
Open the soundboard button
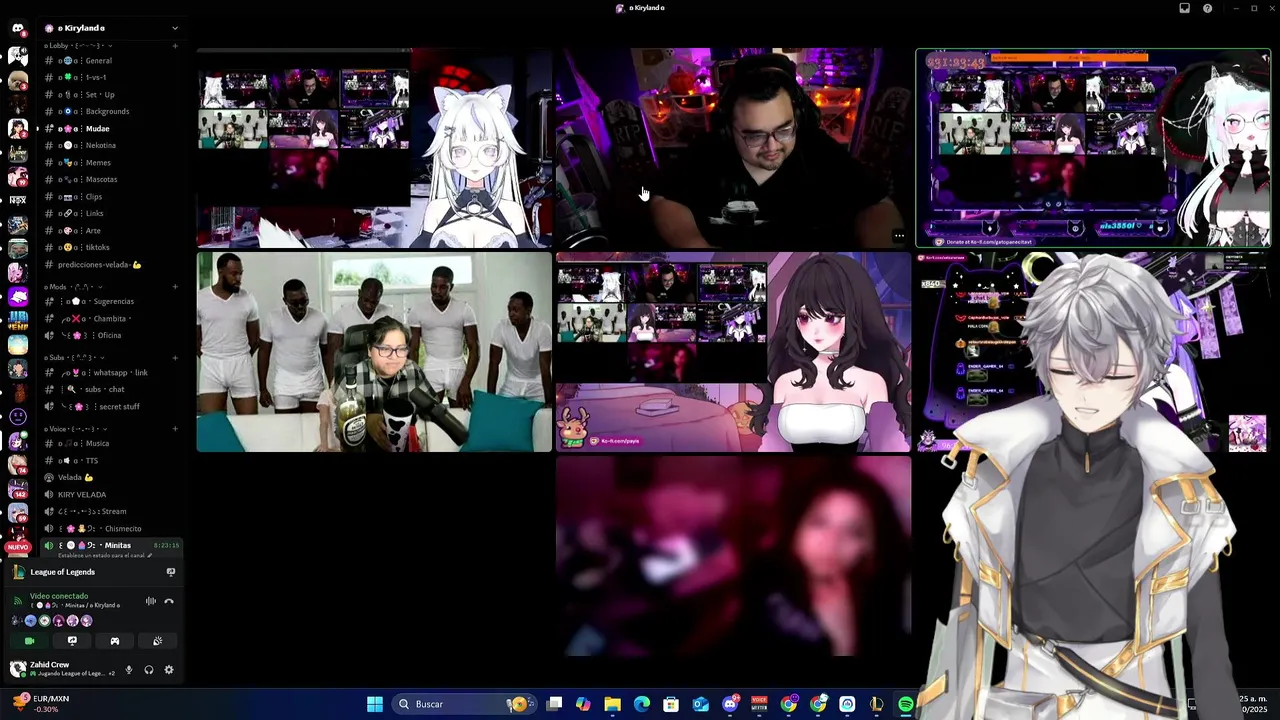point(157,641)
